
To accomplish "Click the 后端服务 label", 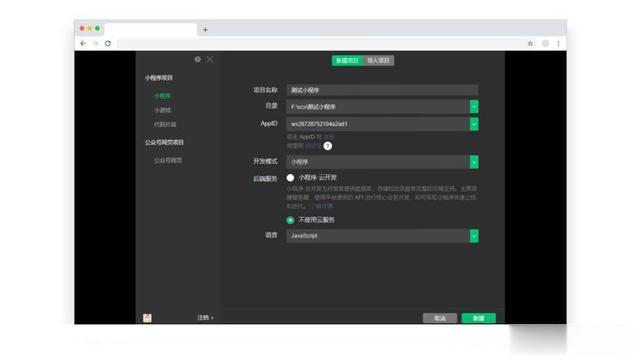I will point(265,179).
